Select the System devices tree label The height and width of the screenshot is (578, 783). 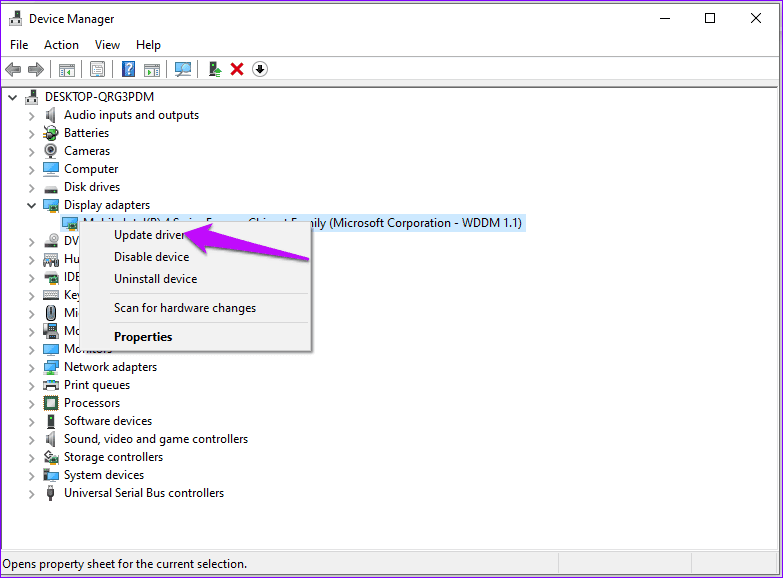pos(104,475)
